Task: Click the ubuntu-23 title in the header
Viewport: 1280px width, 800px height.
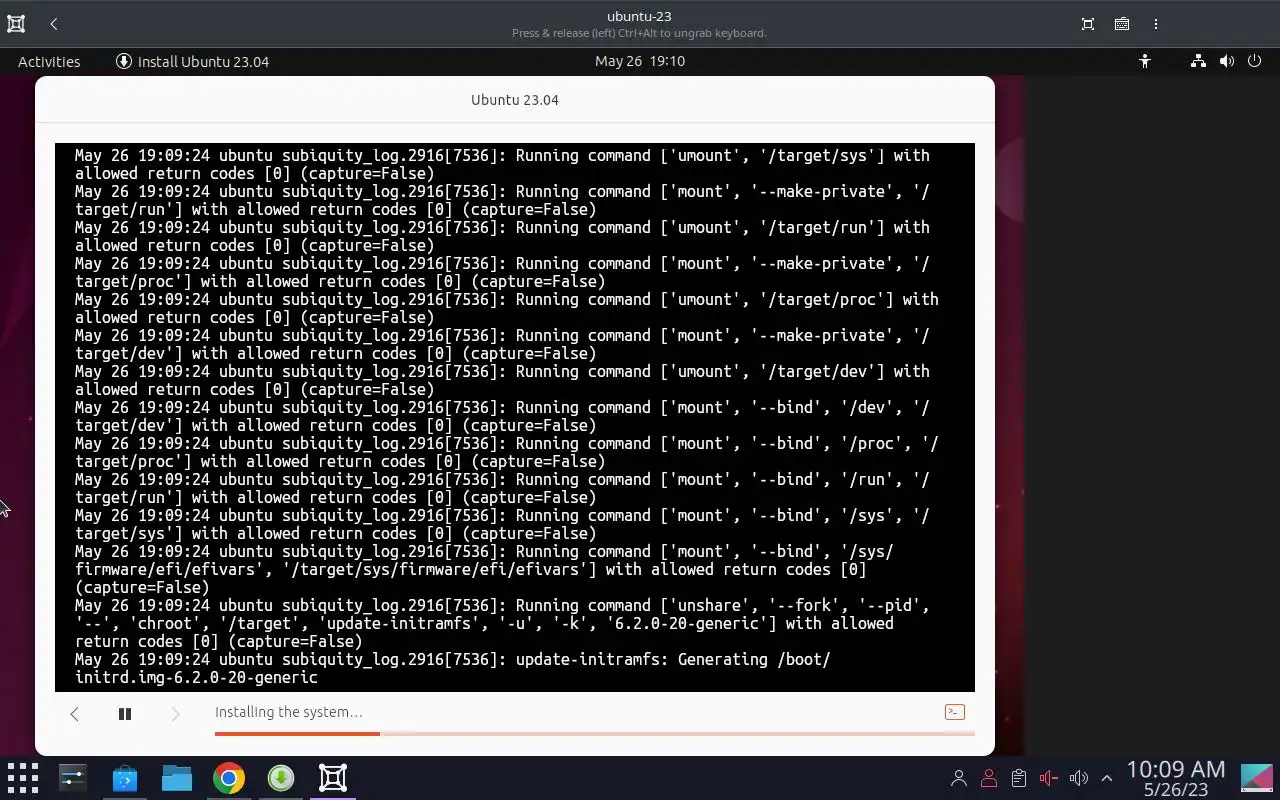Action: pos(639,16)
